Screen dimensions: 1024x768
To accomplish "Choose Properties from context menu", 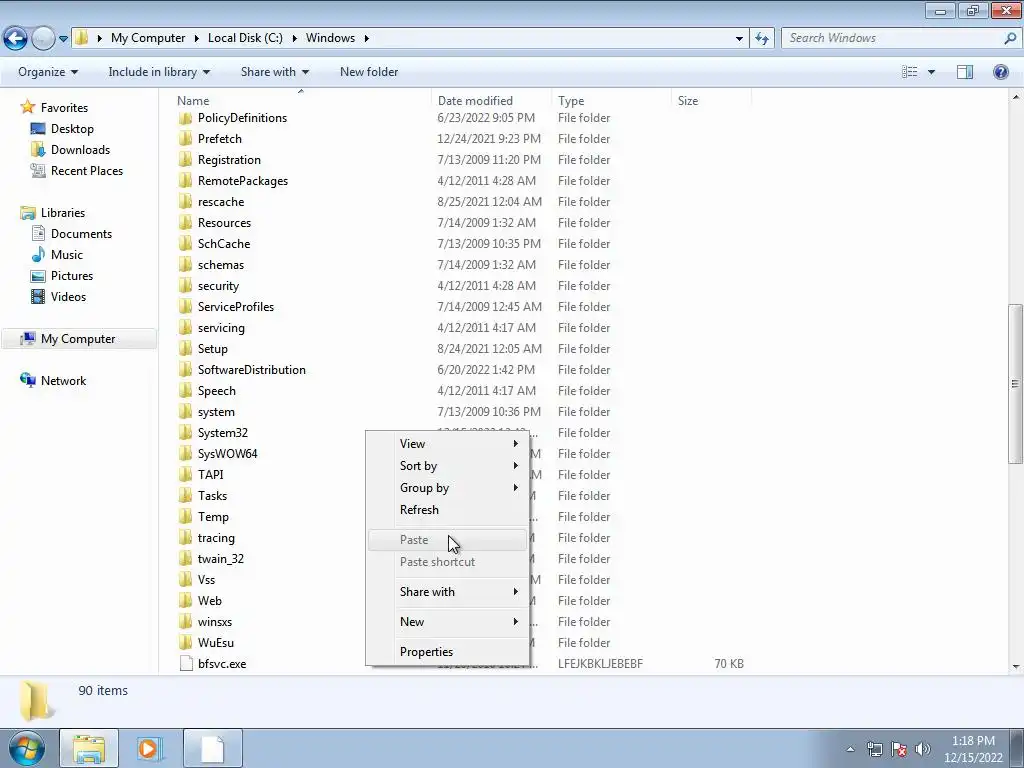I will 447,652.
